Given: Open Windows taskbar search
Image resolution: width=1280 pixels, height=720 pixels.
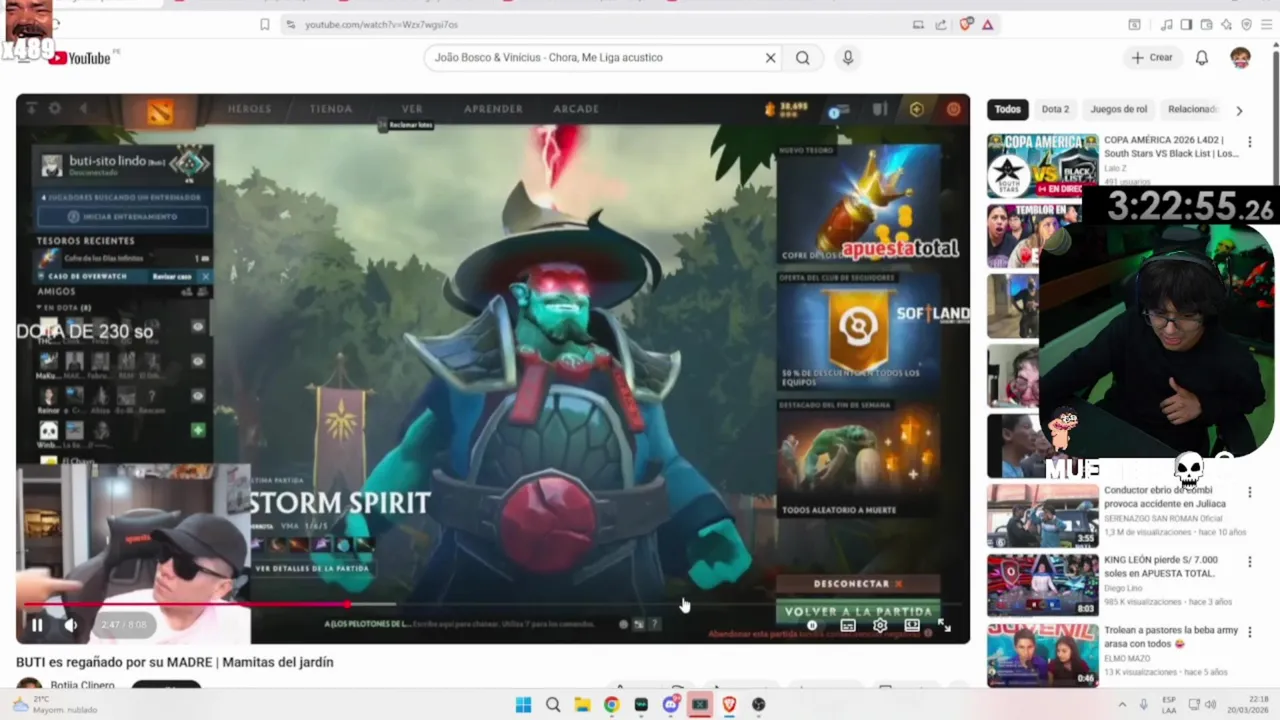Looking at the screenshot, I should (553, 705).
